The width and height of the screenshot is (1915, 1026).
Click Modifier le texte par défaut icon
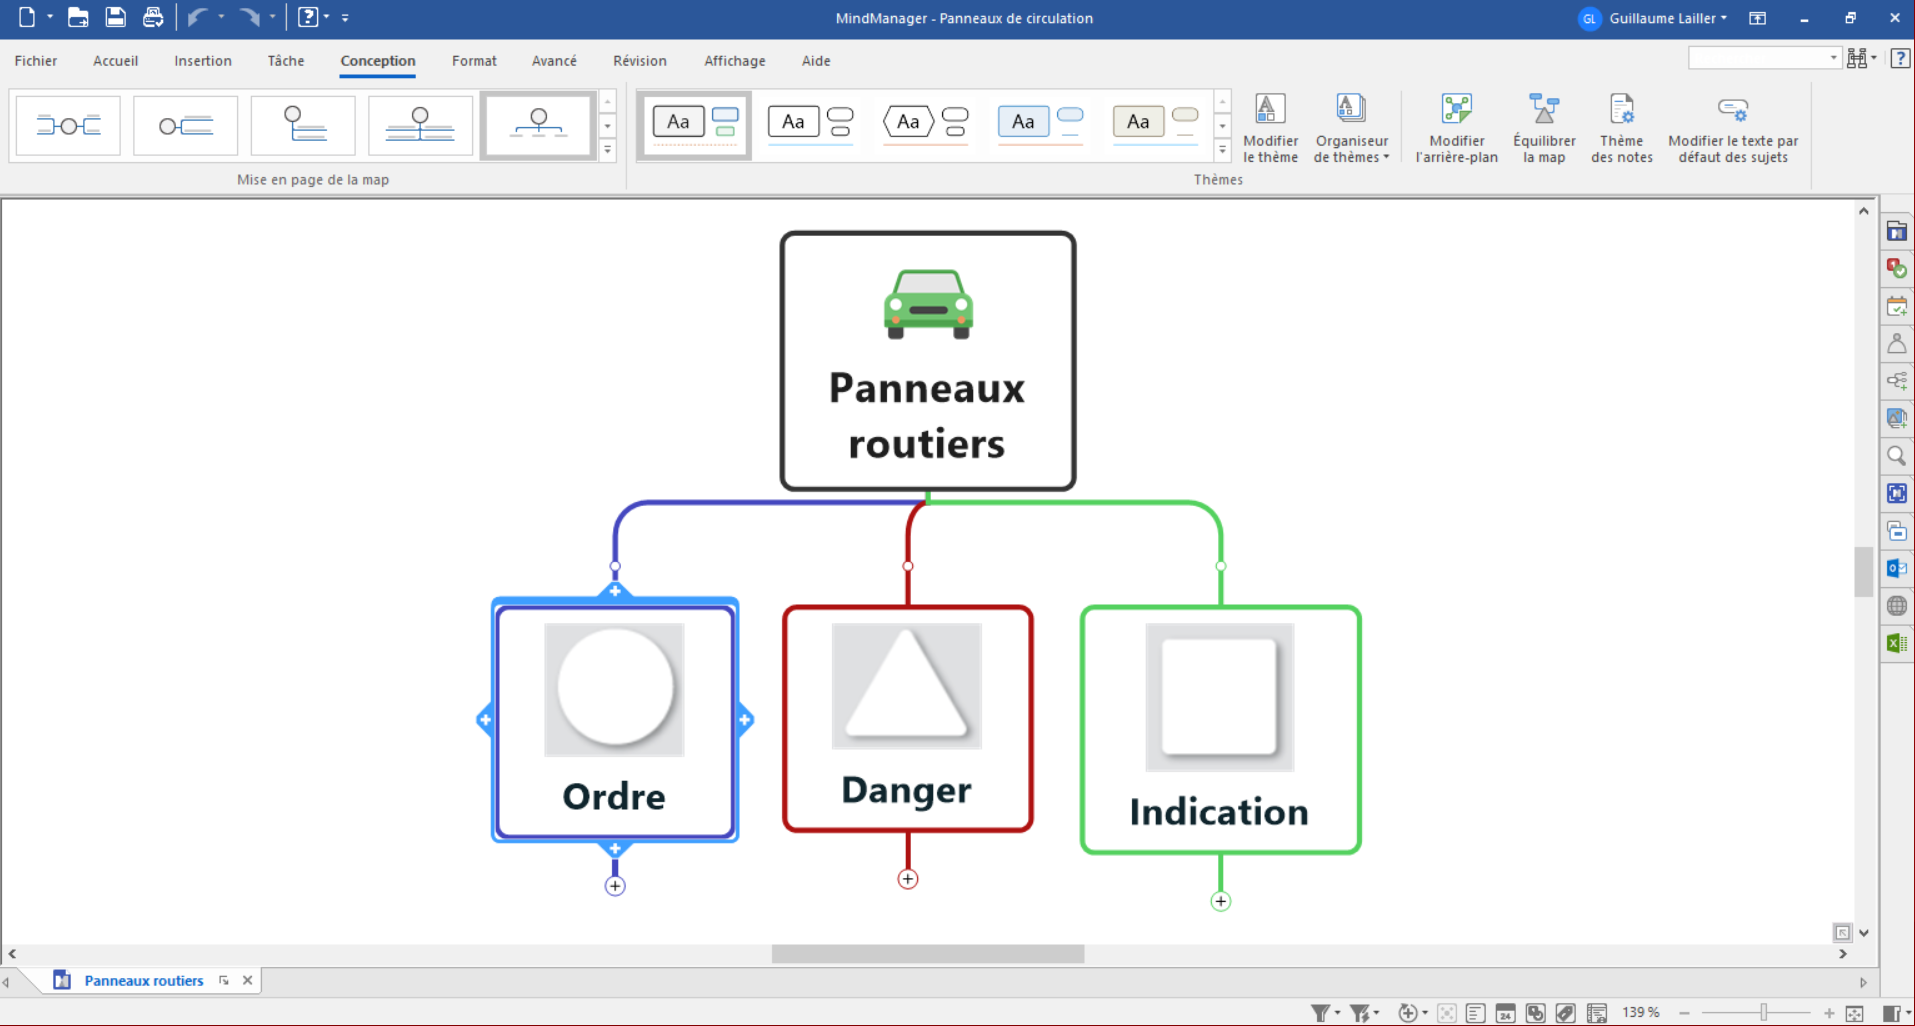1732,110
